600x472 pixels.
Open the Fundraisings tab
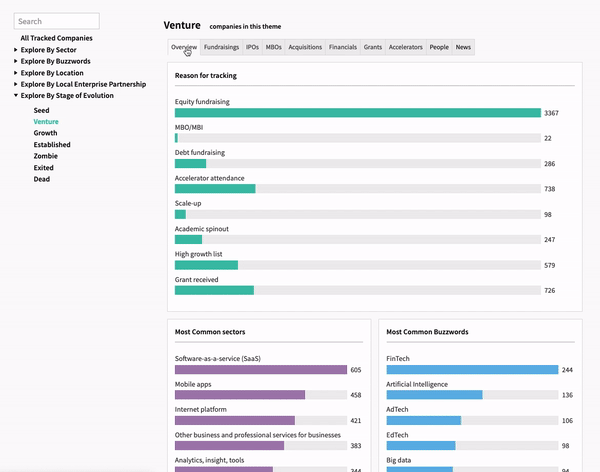(x=221, y=47)
